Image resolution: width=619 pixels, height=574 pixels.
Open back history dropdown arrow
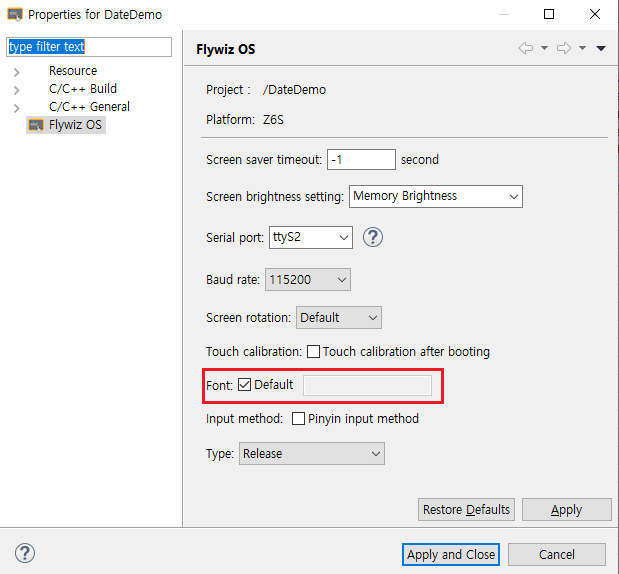point(544,48)
